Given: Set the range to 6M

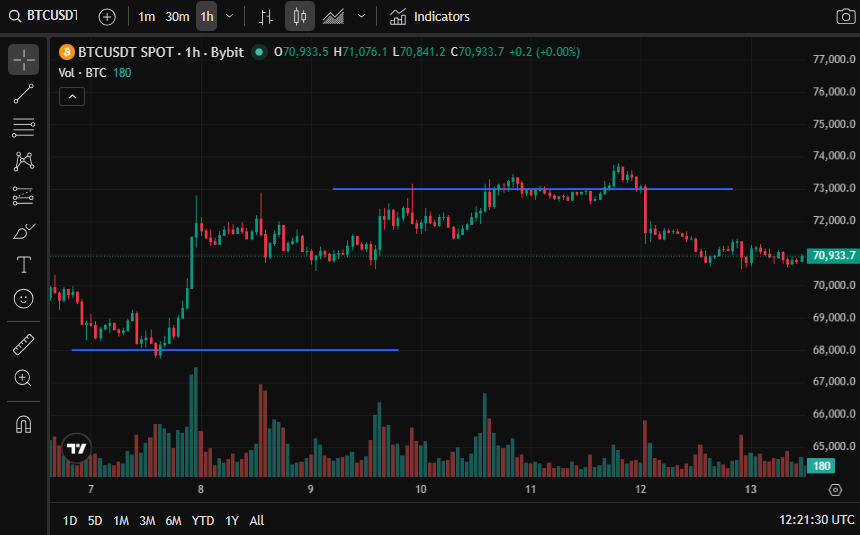Looking at the screenshot, I should click(x=173, y=521).
